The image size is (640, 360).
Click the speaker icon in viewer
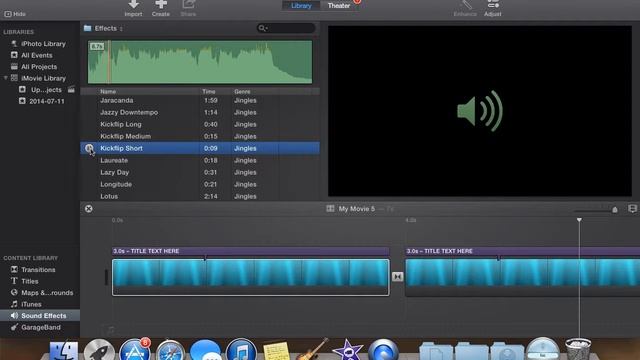pyautogui.click(x=480, y=111)
